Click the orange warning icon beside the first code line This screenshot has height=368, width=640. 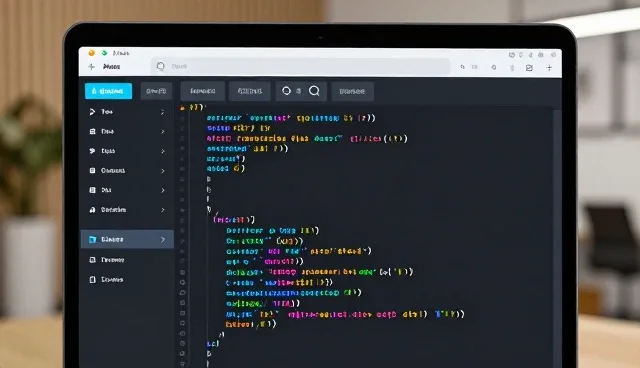[183, 108]
